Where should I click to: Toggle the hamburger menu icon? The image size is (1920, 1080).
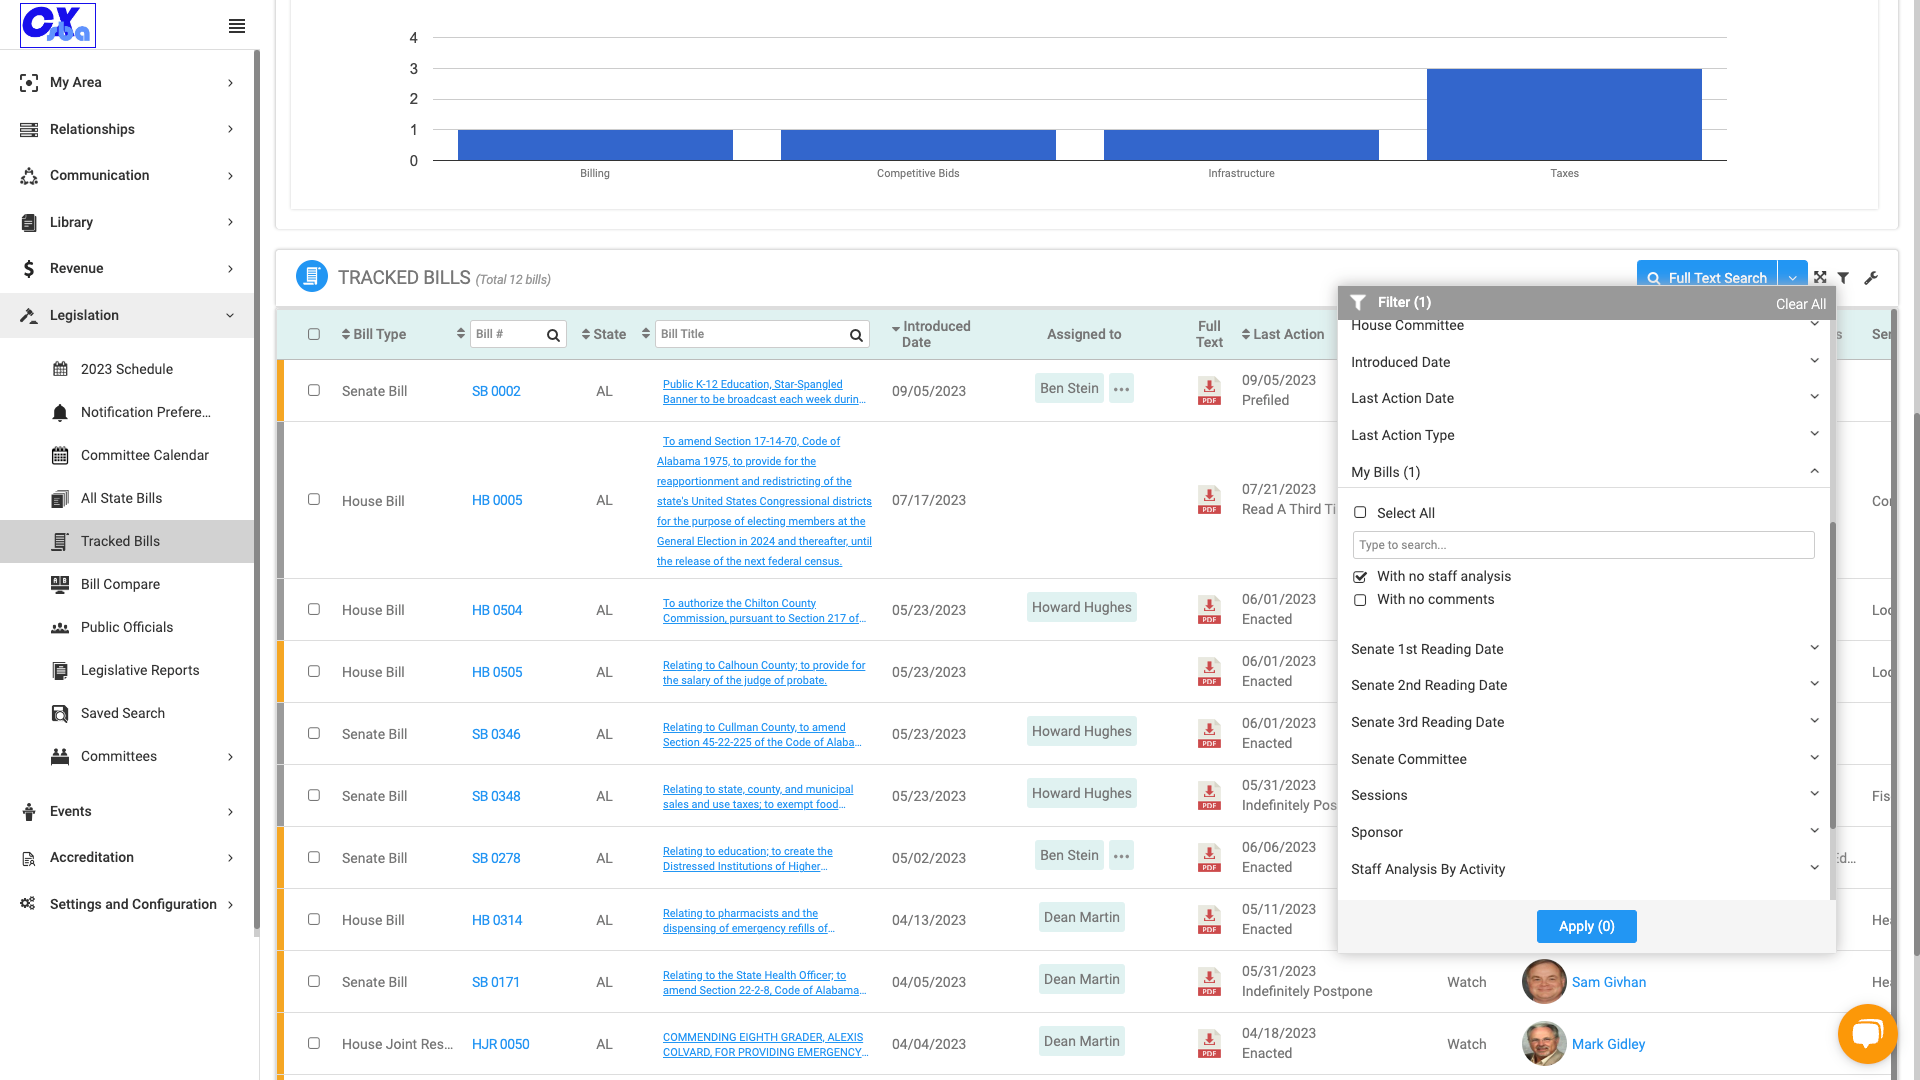pyautogui.click(x=237, y=26)
